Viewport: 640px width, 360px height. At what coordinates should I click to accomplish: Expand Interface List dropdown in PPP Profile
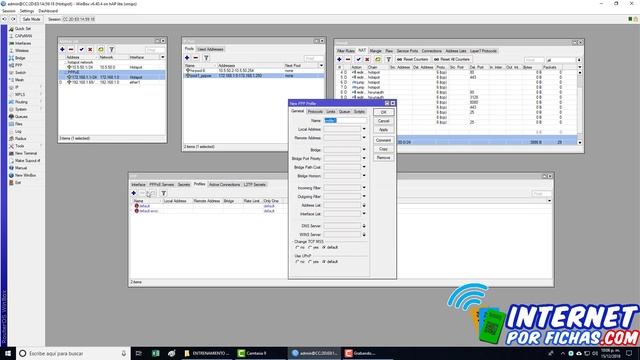tap(364, 213)
